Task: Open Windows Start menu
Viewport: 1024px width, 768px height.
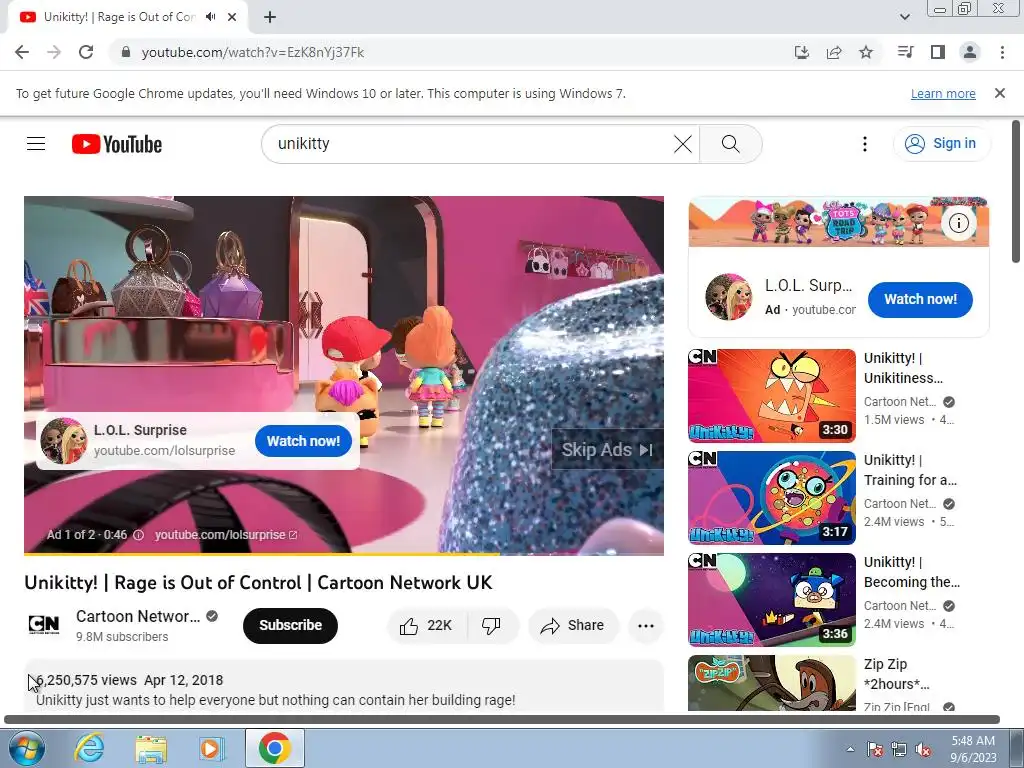Action: [26, 748]
